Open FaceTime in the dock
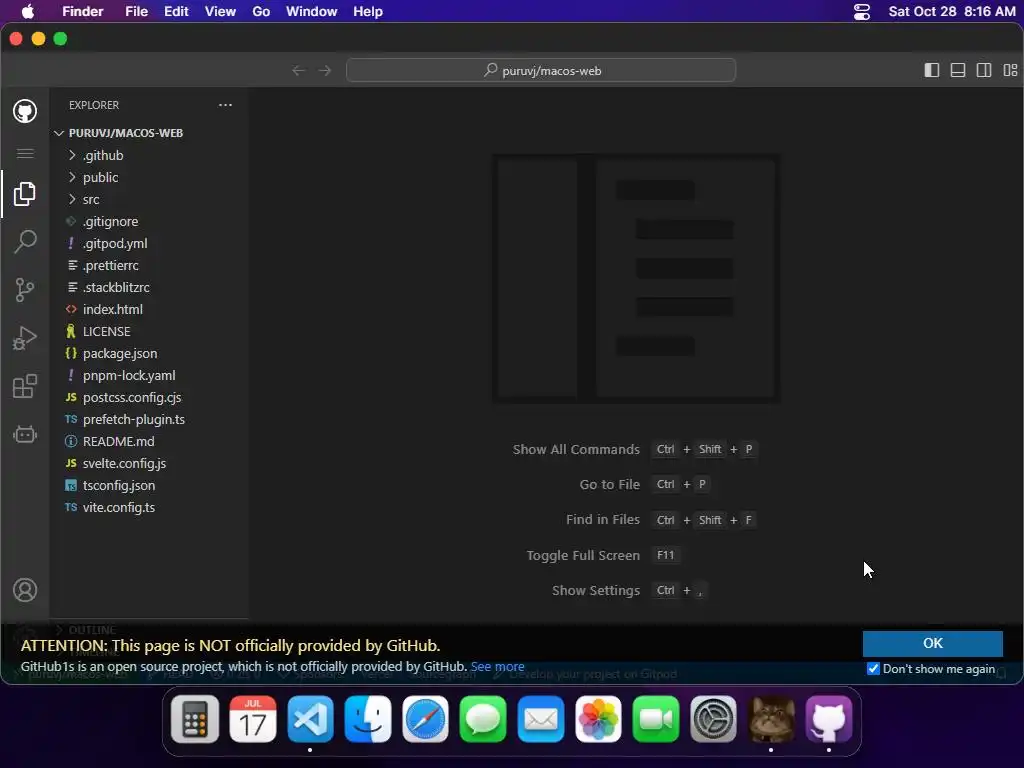Image resolution: width=1024 pixels, height=768 pixels. coord(656,720)
